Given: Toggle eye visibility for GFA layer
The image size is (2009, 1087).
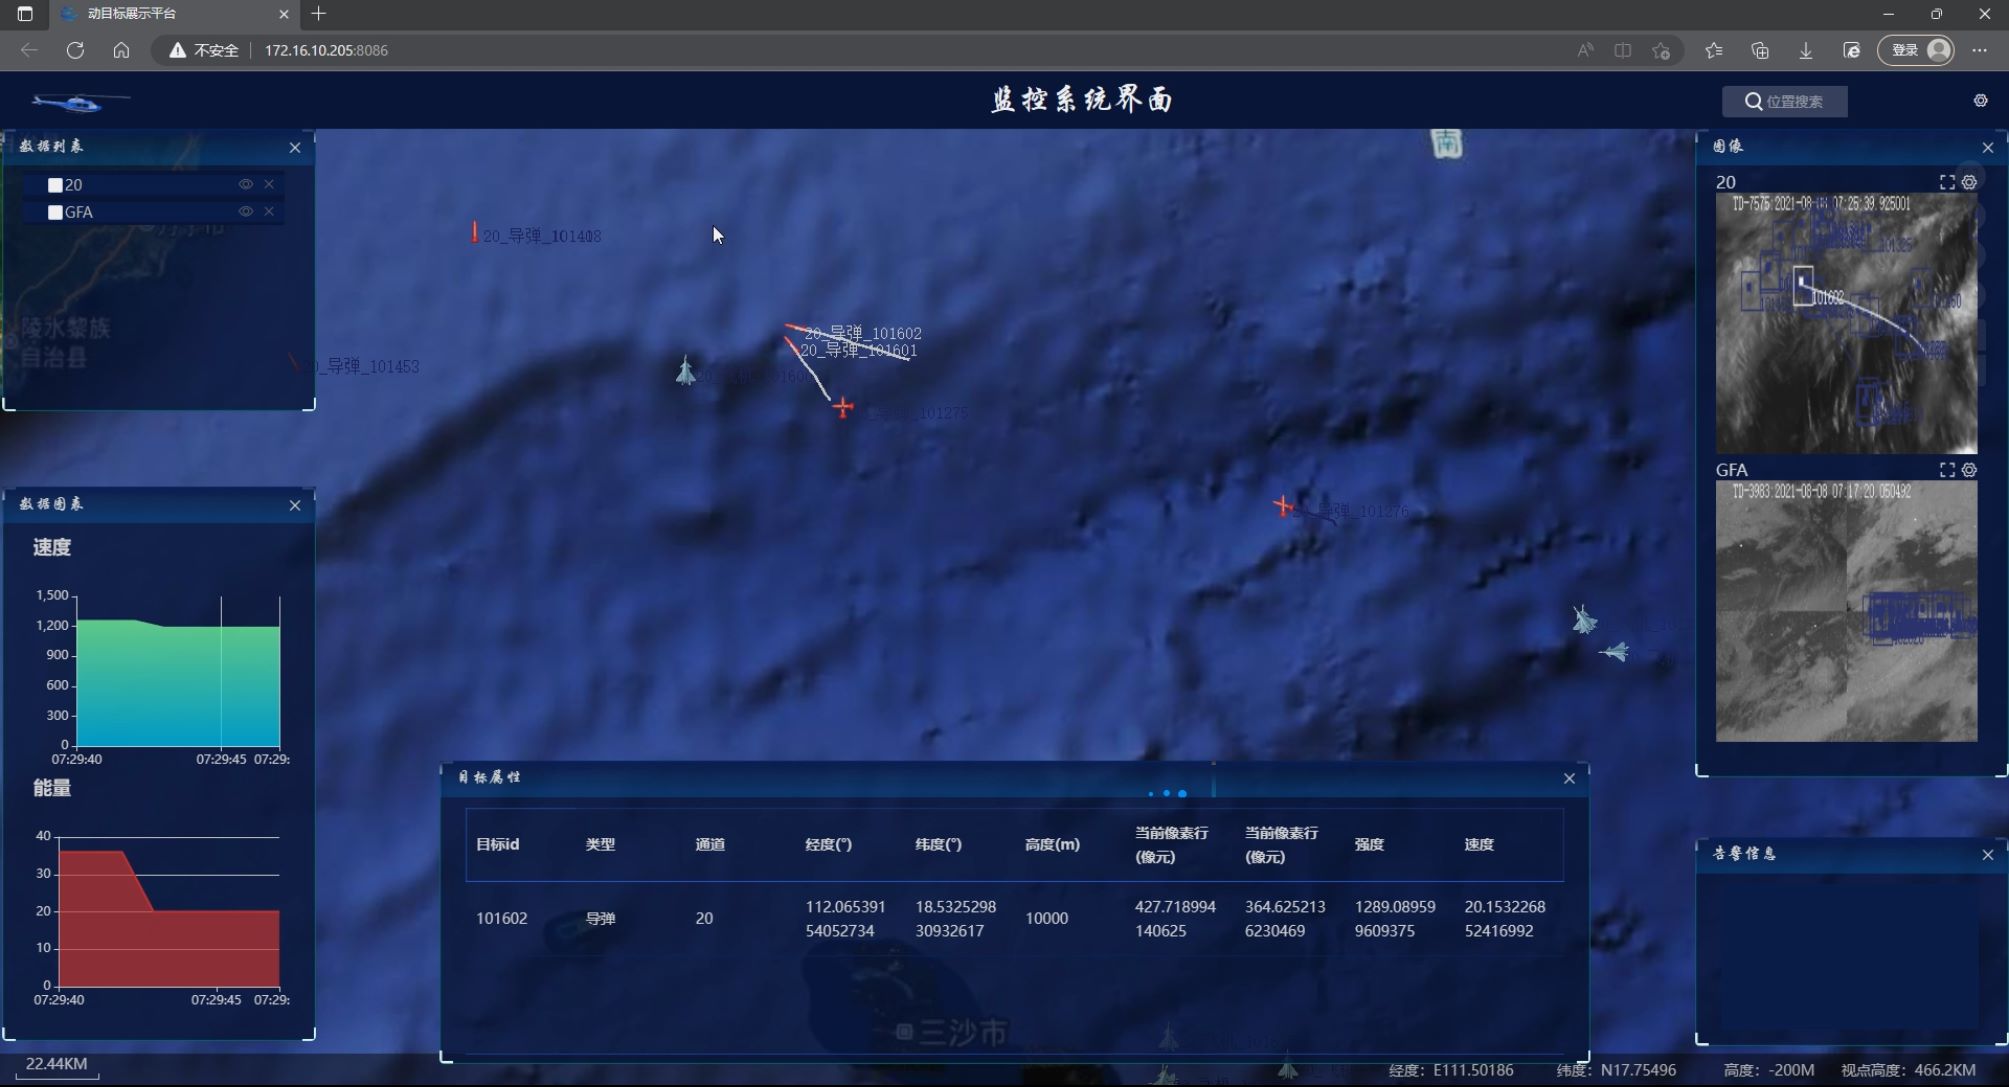Looking at the screenshot, I should click(245, 211).
